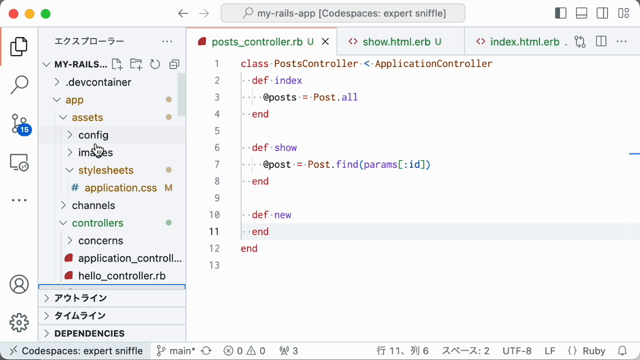The image size is (640, 360).
Task: Open Codespaces: expert sniffle remote menu
Action: 76,351
